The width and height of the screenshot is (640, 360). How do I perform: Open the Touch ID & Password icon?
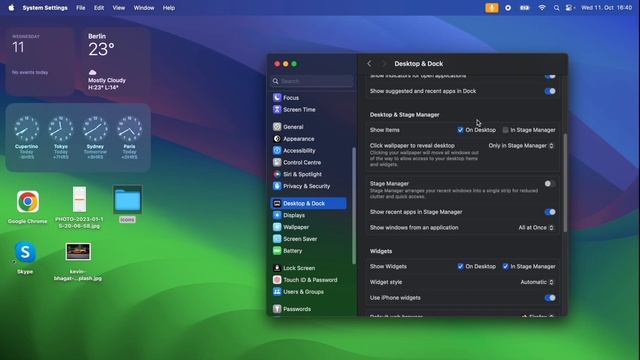click(x=277, y=280)
